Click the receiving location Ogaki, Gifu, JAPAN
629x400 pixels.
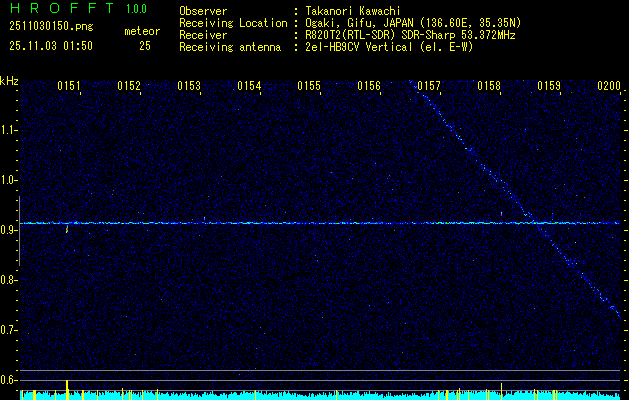[357, 23]
